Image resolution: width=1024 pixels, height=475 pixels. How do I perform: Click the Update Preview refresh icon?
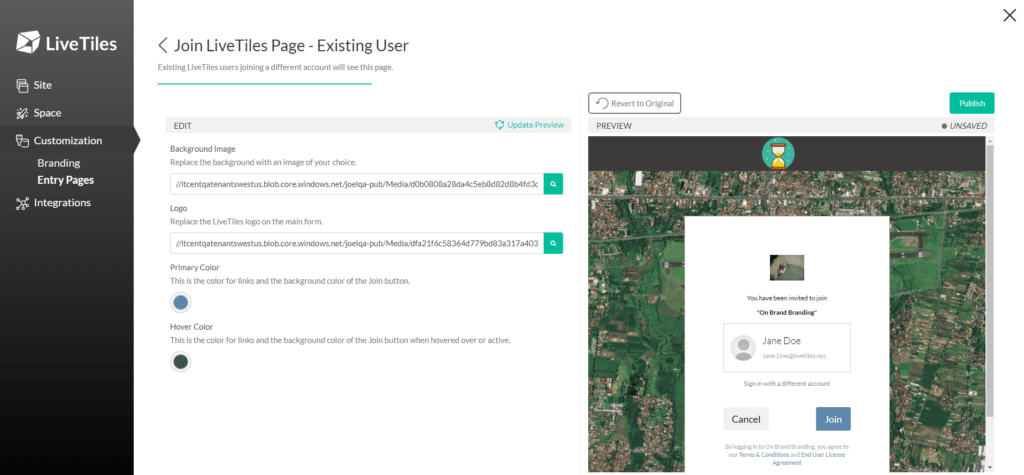click(x=500, y=125)
